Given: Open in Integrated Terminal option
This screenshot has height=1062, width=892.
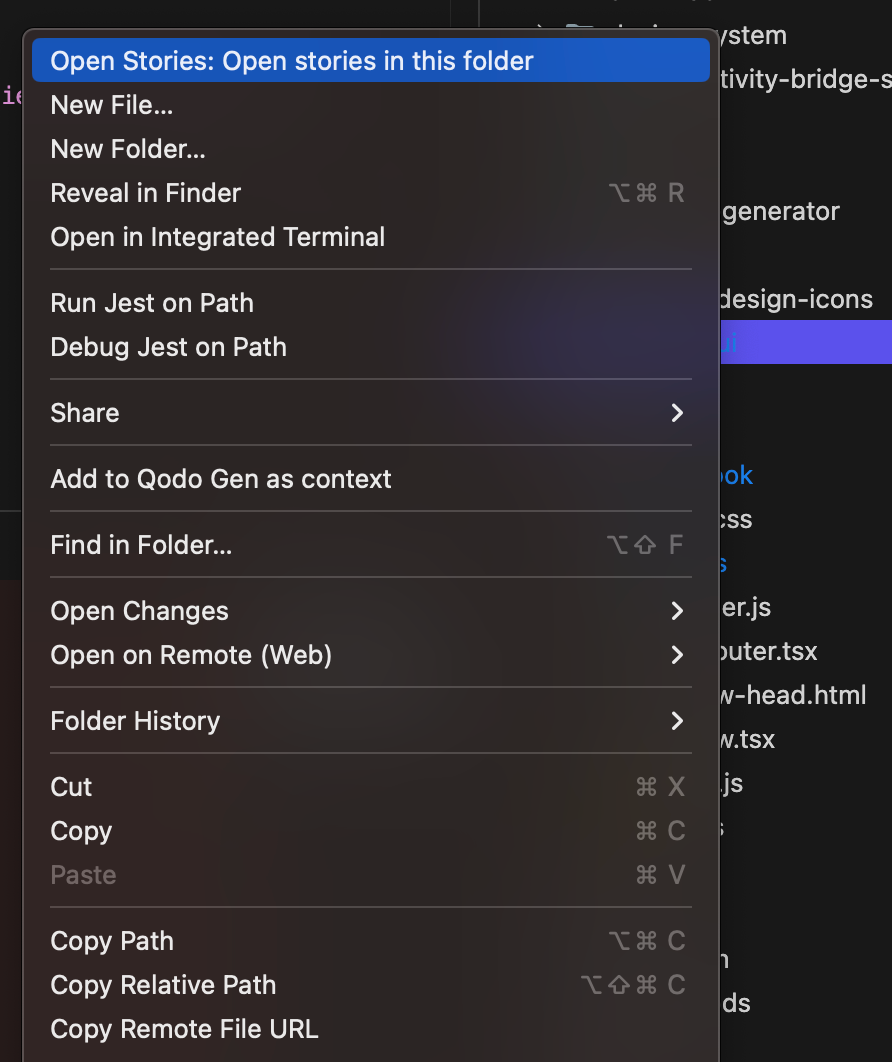Looking at the screenshot, I should pos(370,237).
